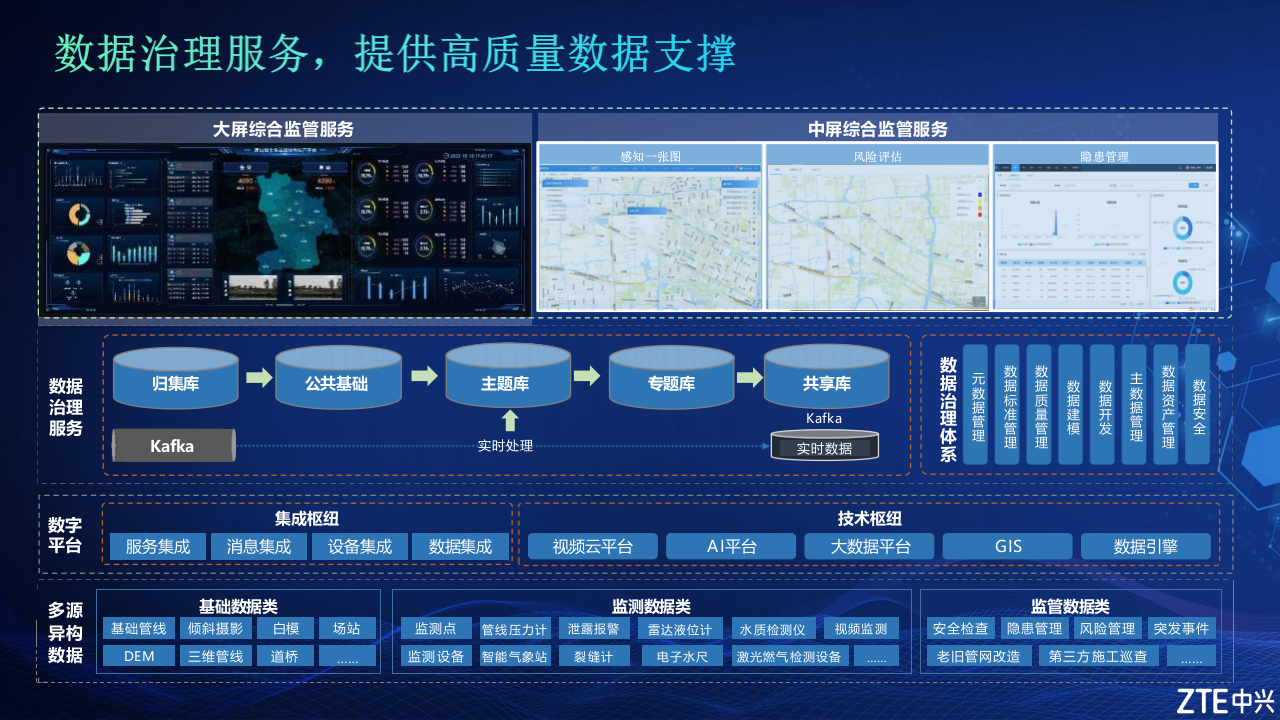Click the 公共基础 database cylinder

click(338, 378)
